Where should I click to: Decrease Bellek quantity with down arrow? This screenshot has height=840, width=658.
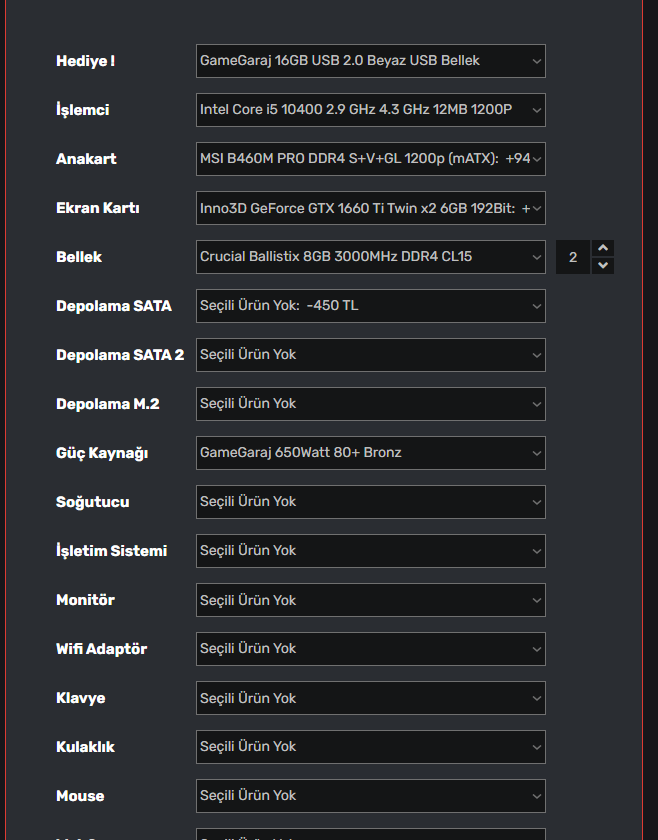[602, 266]
